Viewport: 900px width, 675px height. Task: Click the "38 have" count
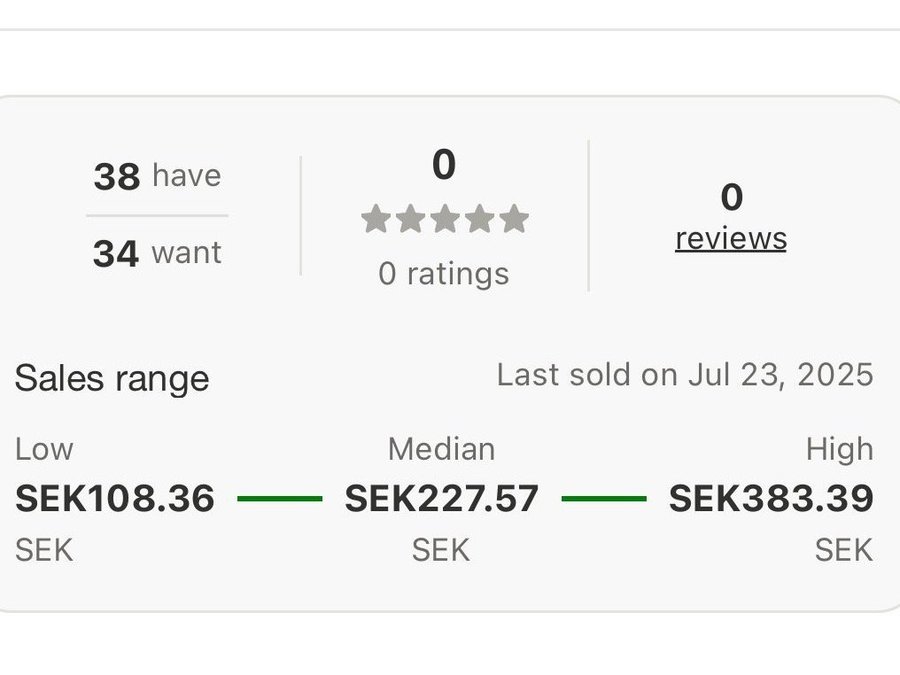(157, 176)
